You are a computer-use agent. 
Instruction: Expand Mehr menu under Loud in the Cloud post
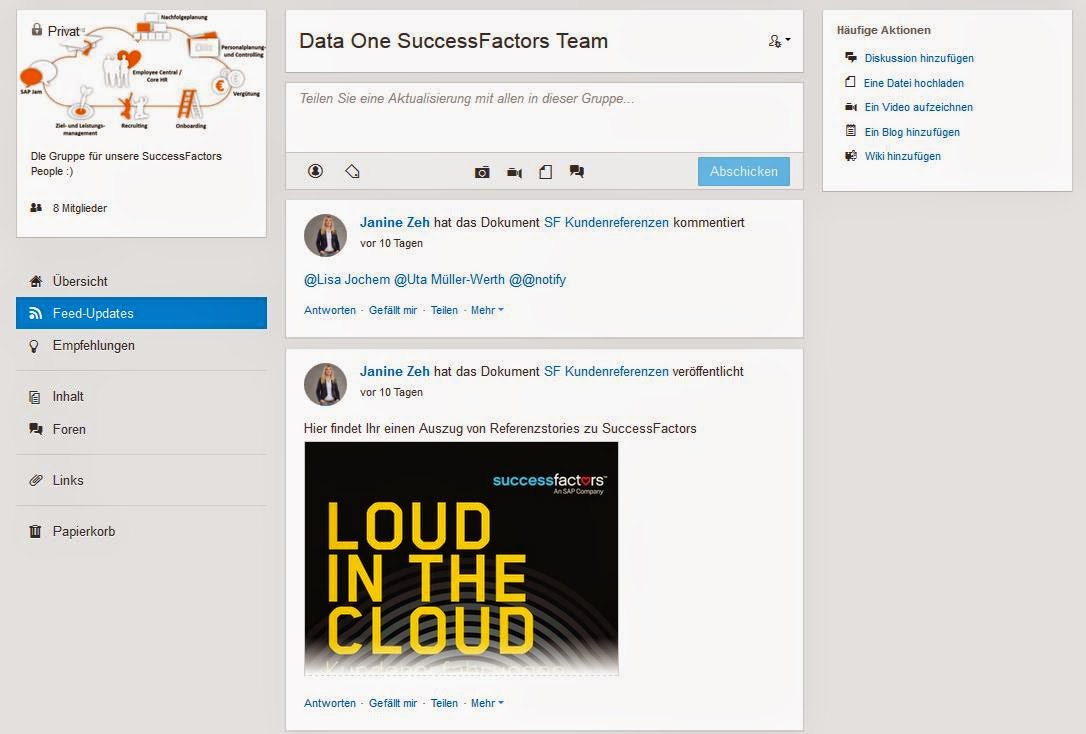487,703
